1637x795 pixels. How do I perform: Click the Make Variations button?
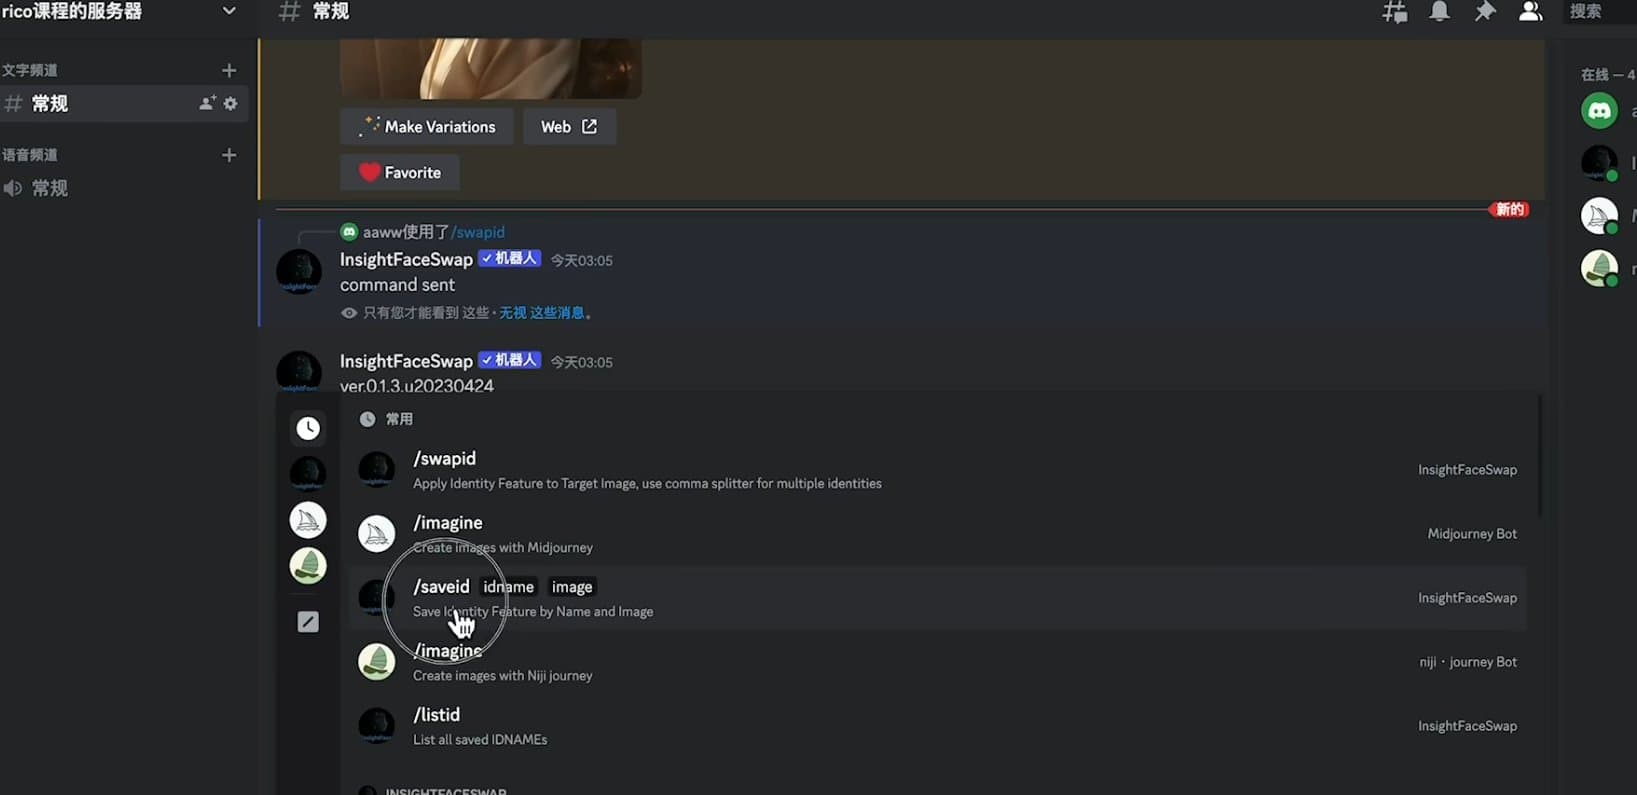tap(427, 127)
